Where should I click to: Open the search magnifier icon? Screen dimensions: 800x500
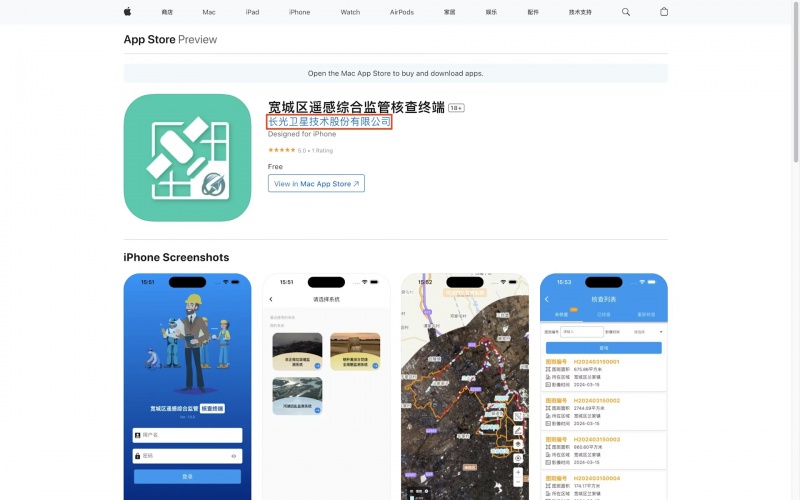(x=626, y=12)
